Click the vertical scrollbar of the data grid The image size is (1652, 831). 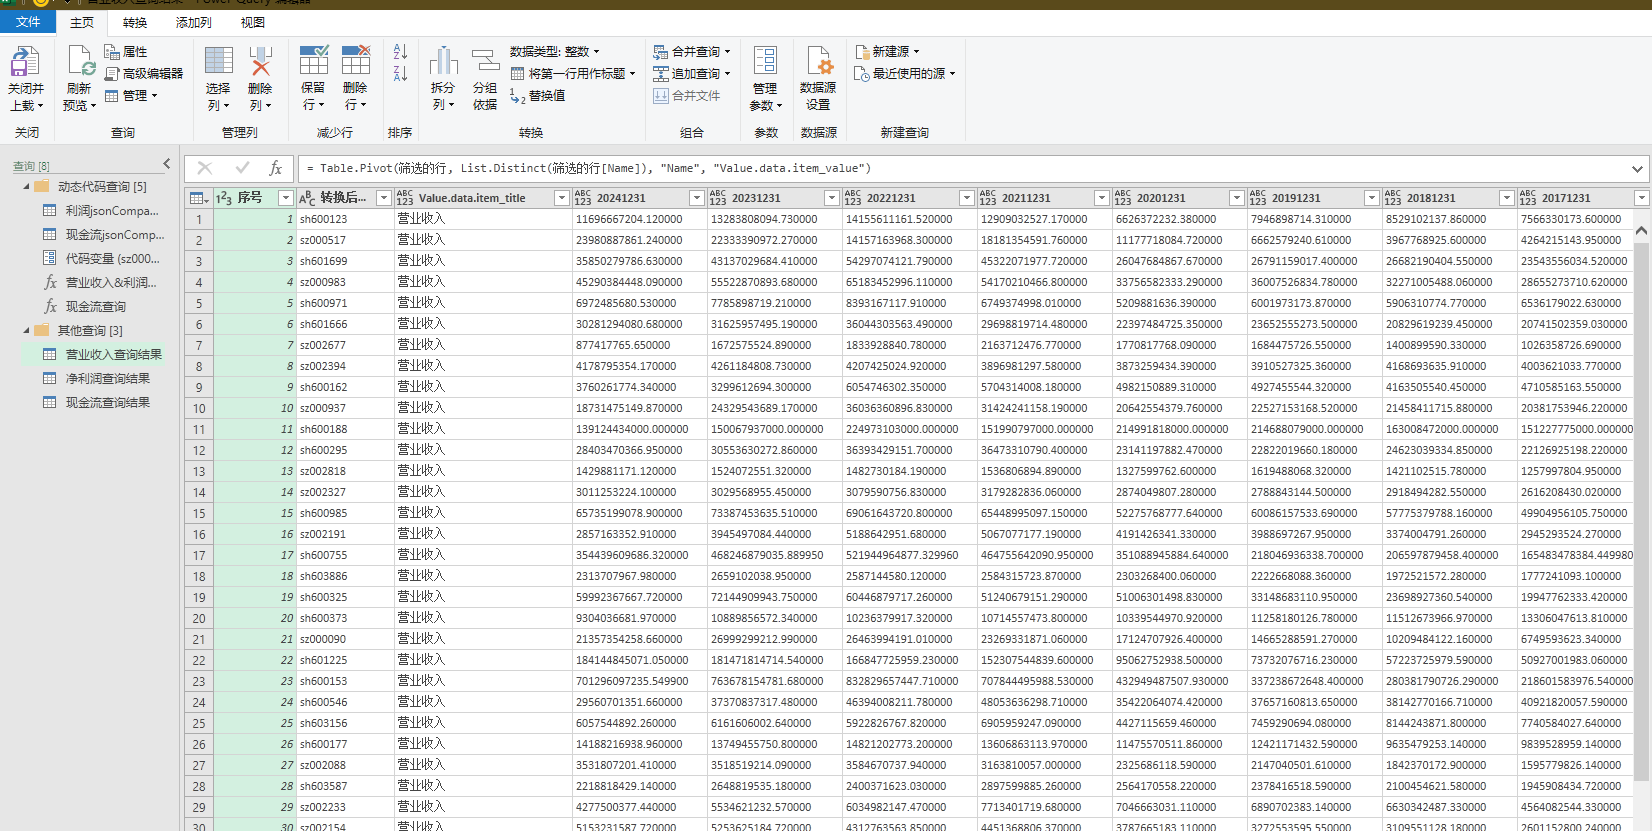(1641, 500)
